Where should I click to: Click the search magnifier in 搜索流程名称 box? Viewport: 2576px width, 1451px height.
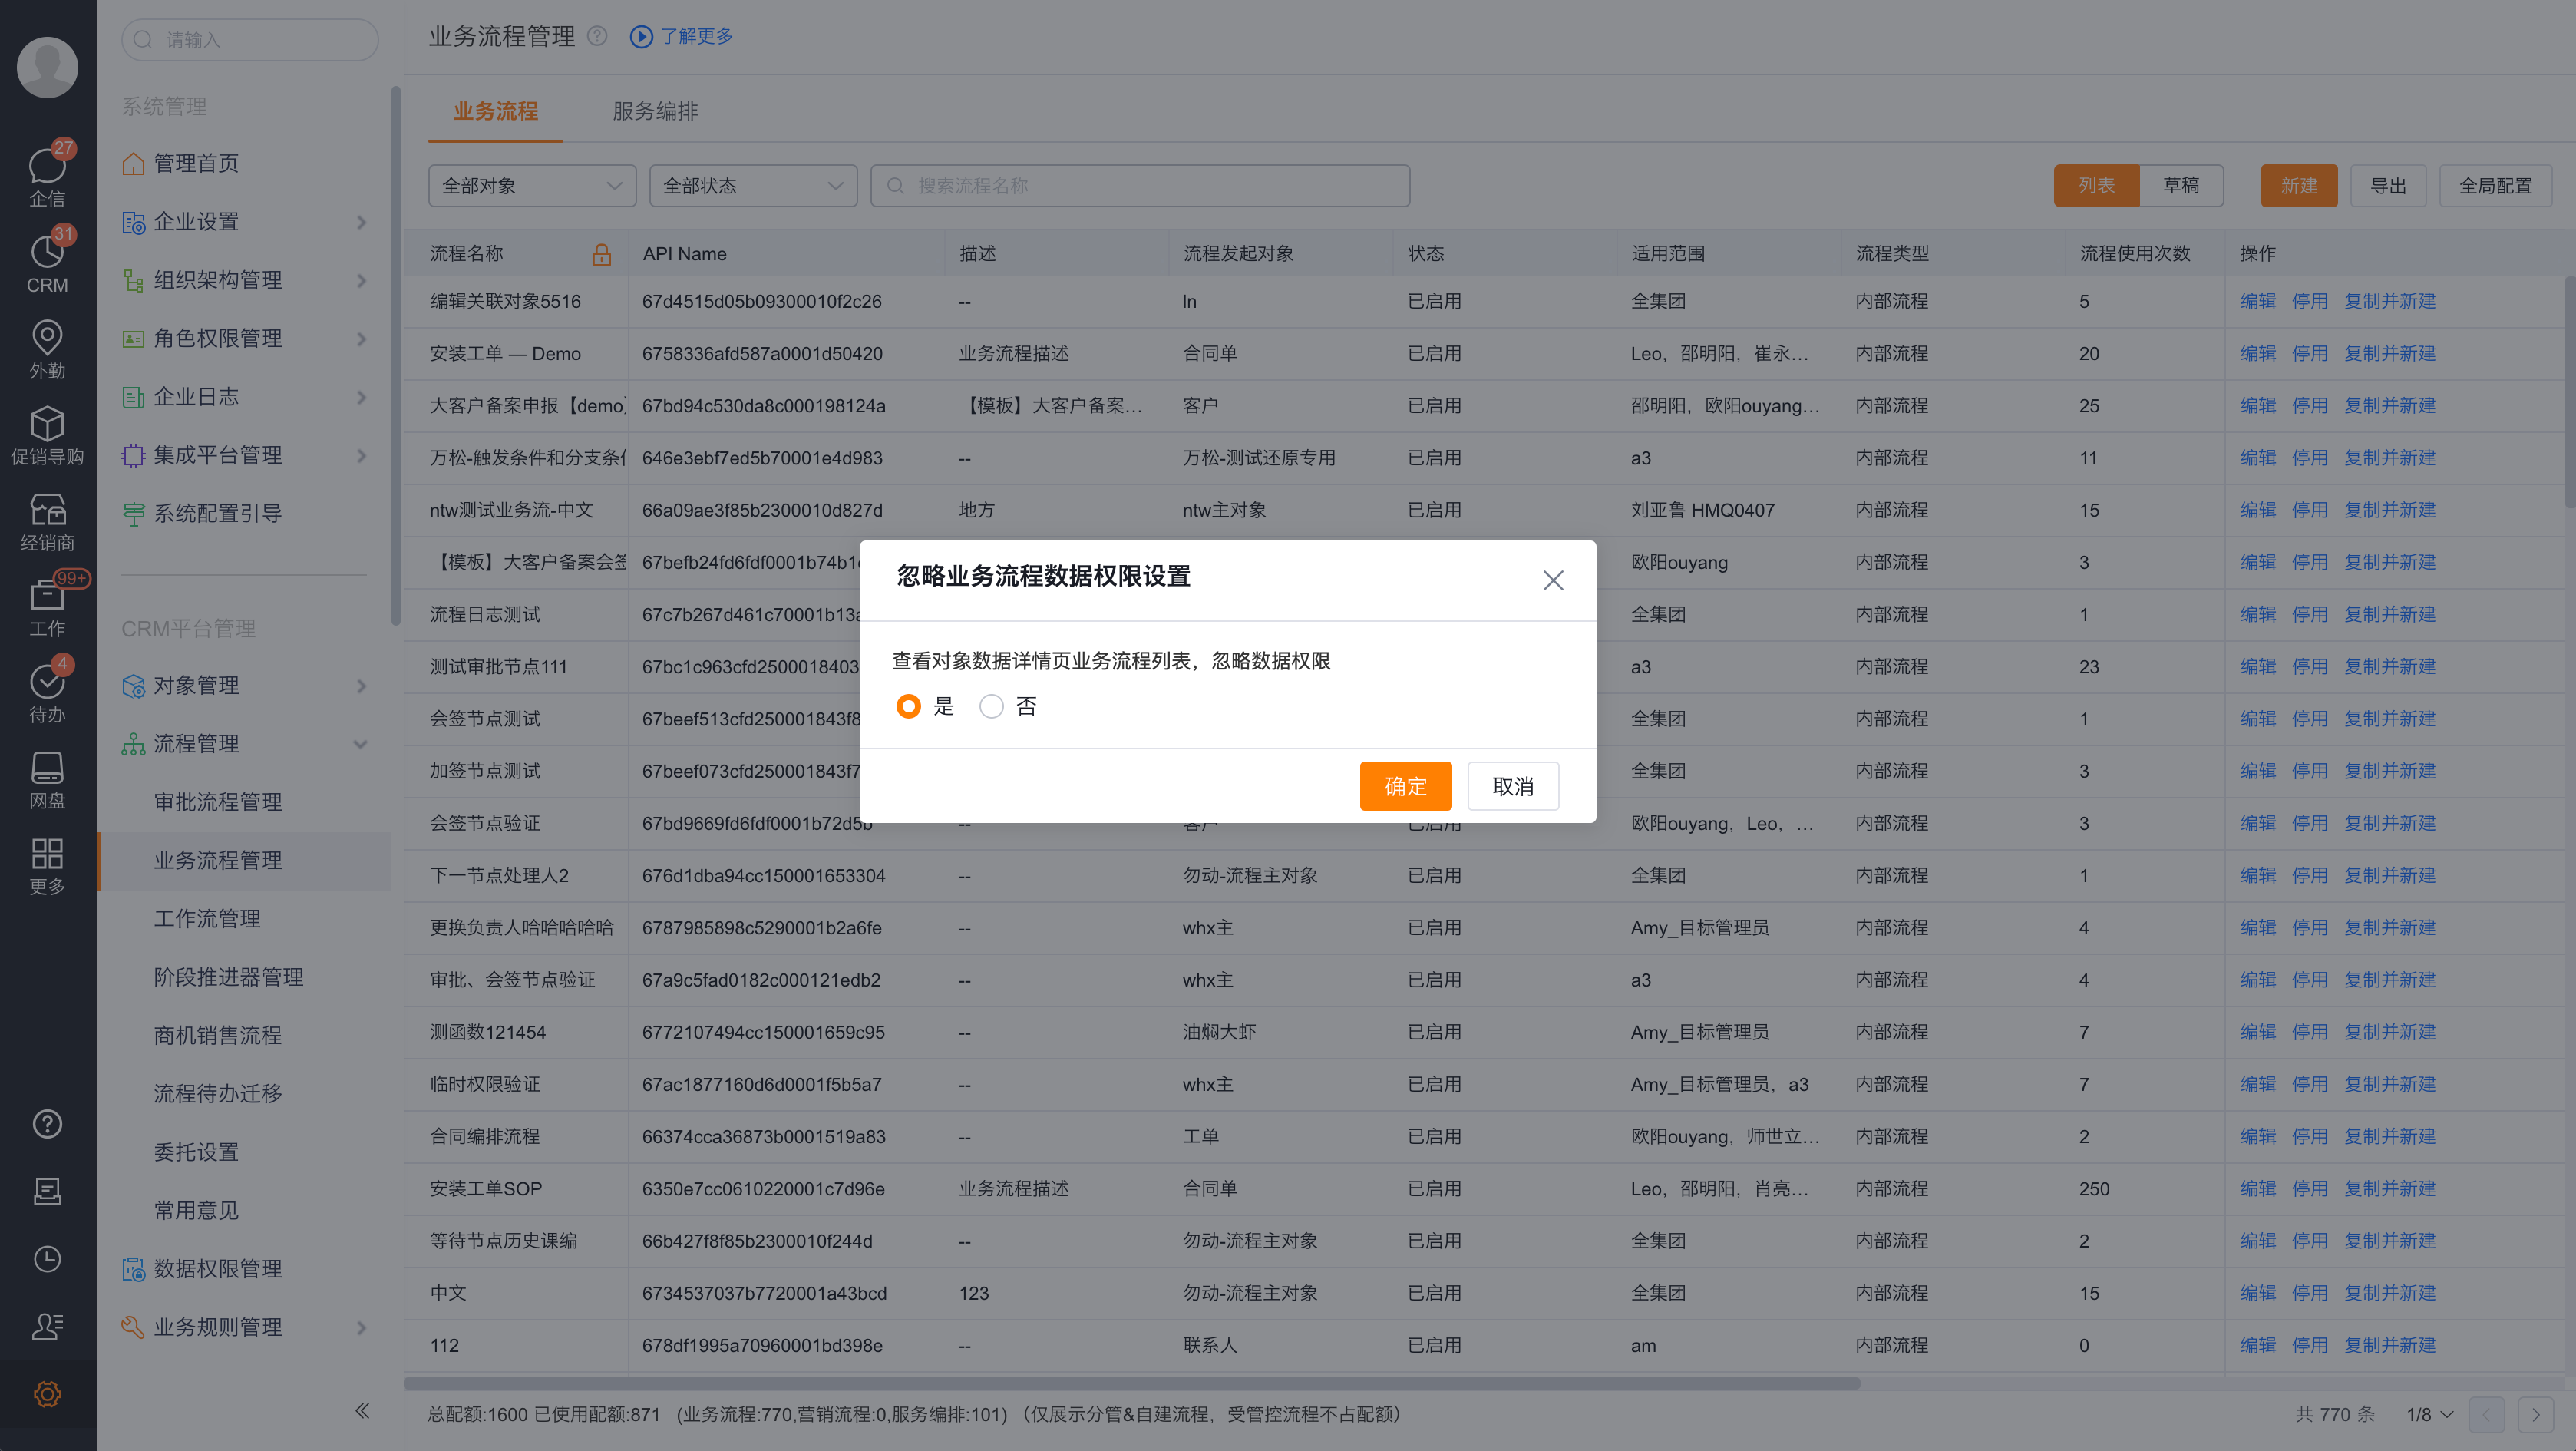(895, 186)
